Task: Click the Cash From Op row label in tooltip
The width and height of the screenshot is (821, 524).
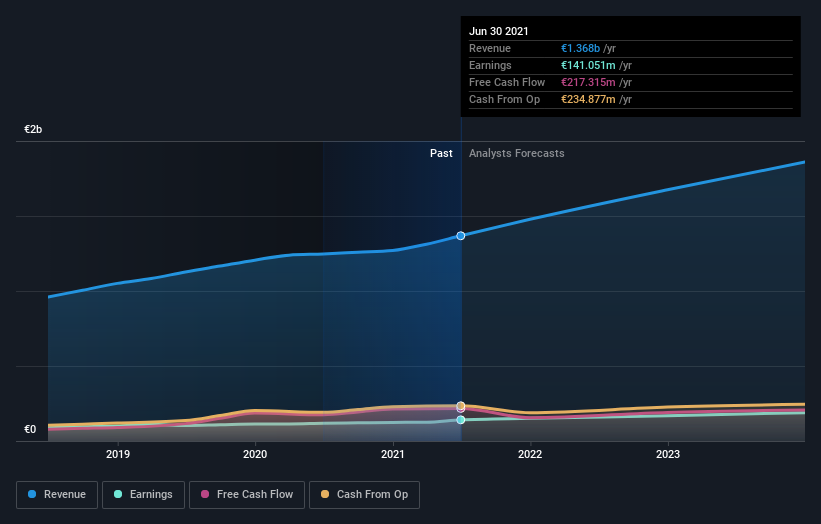Action: (504, 99)
